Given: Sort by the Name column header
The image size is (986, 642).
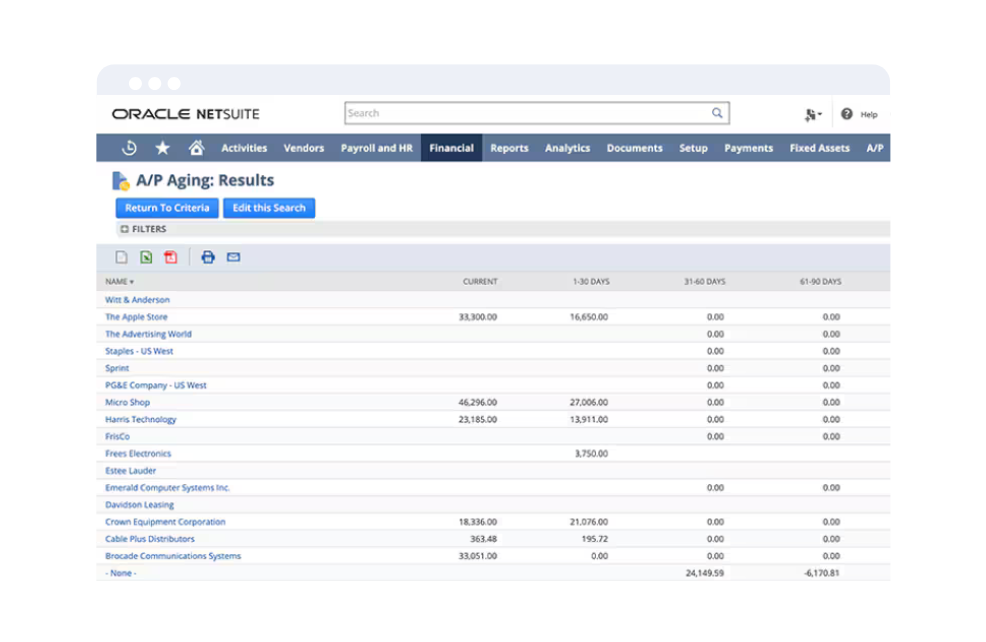Looking at the screenshot, I should [x=119, y=282].
